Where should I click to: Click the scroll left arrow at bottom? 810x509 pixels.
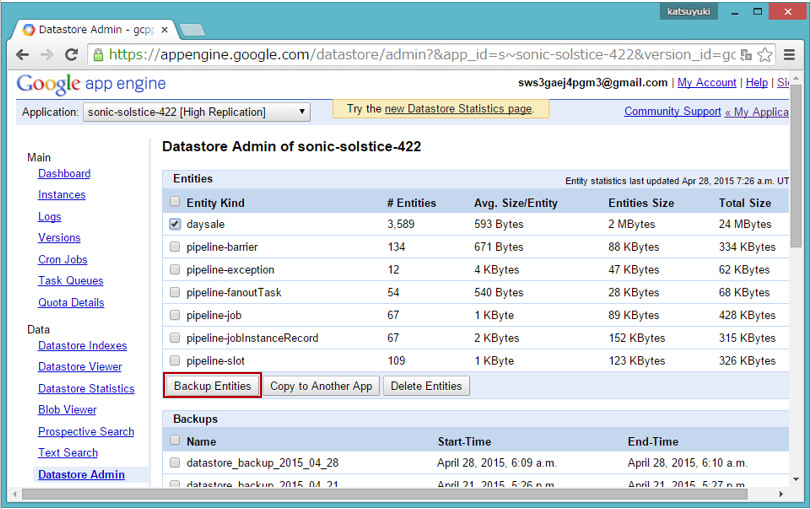(x=14, y=495)
